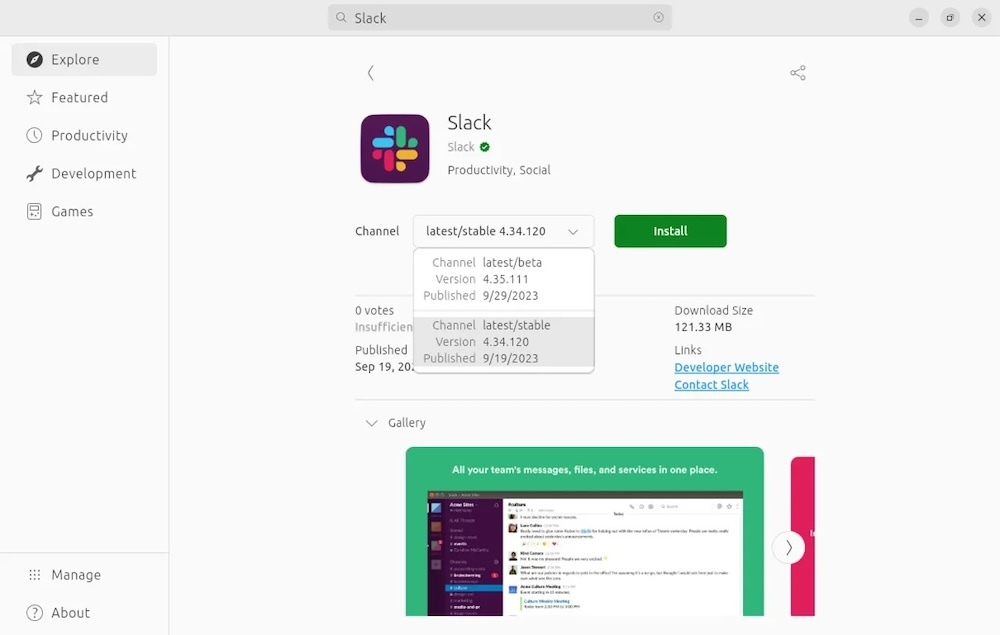This screenshot has width=1000, height=635.
Task: Install the Slack app
Action: tap(670, 231)
